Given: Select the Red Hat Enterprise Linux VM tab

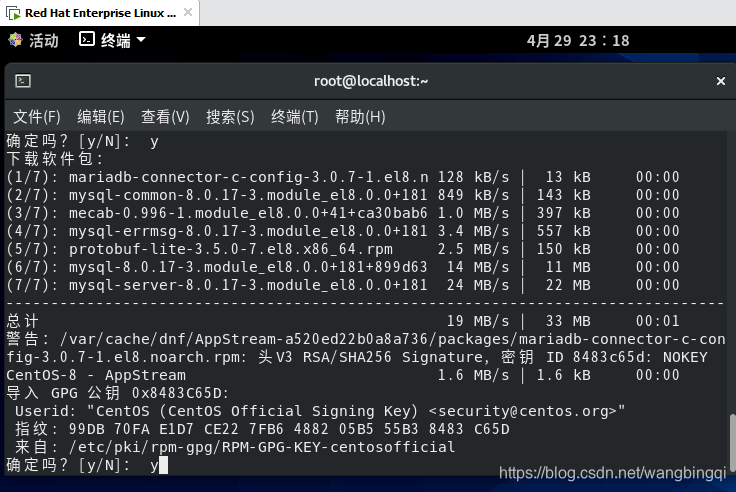Looking at the screenshot, I should pos(100,13).
